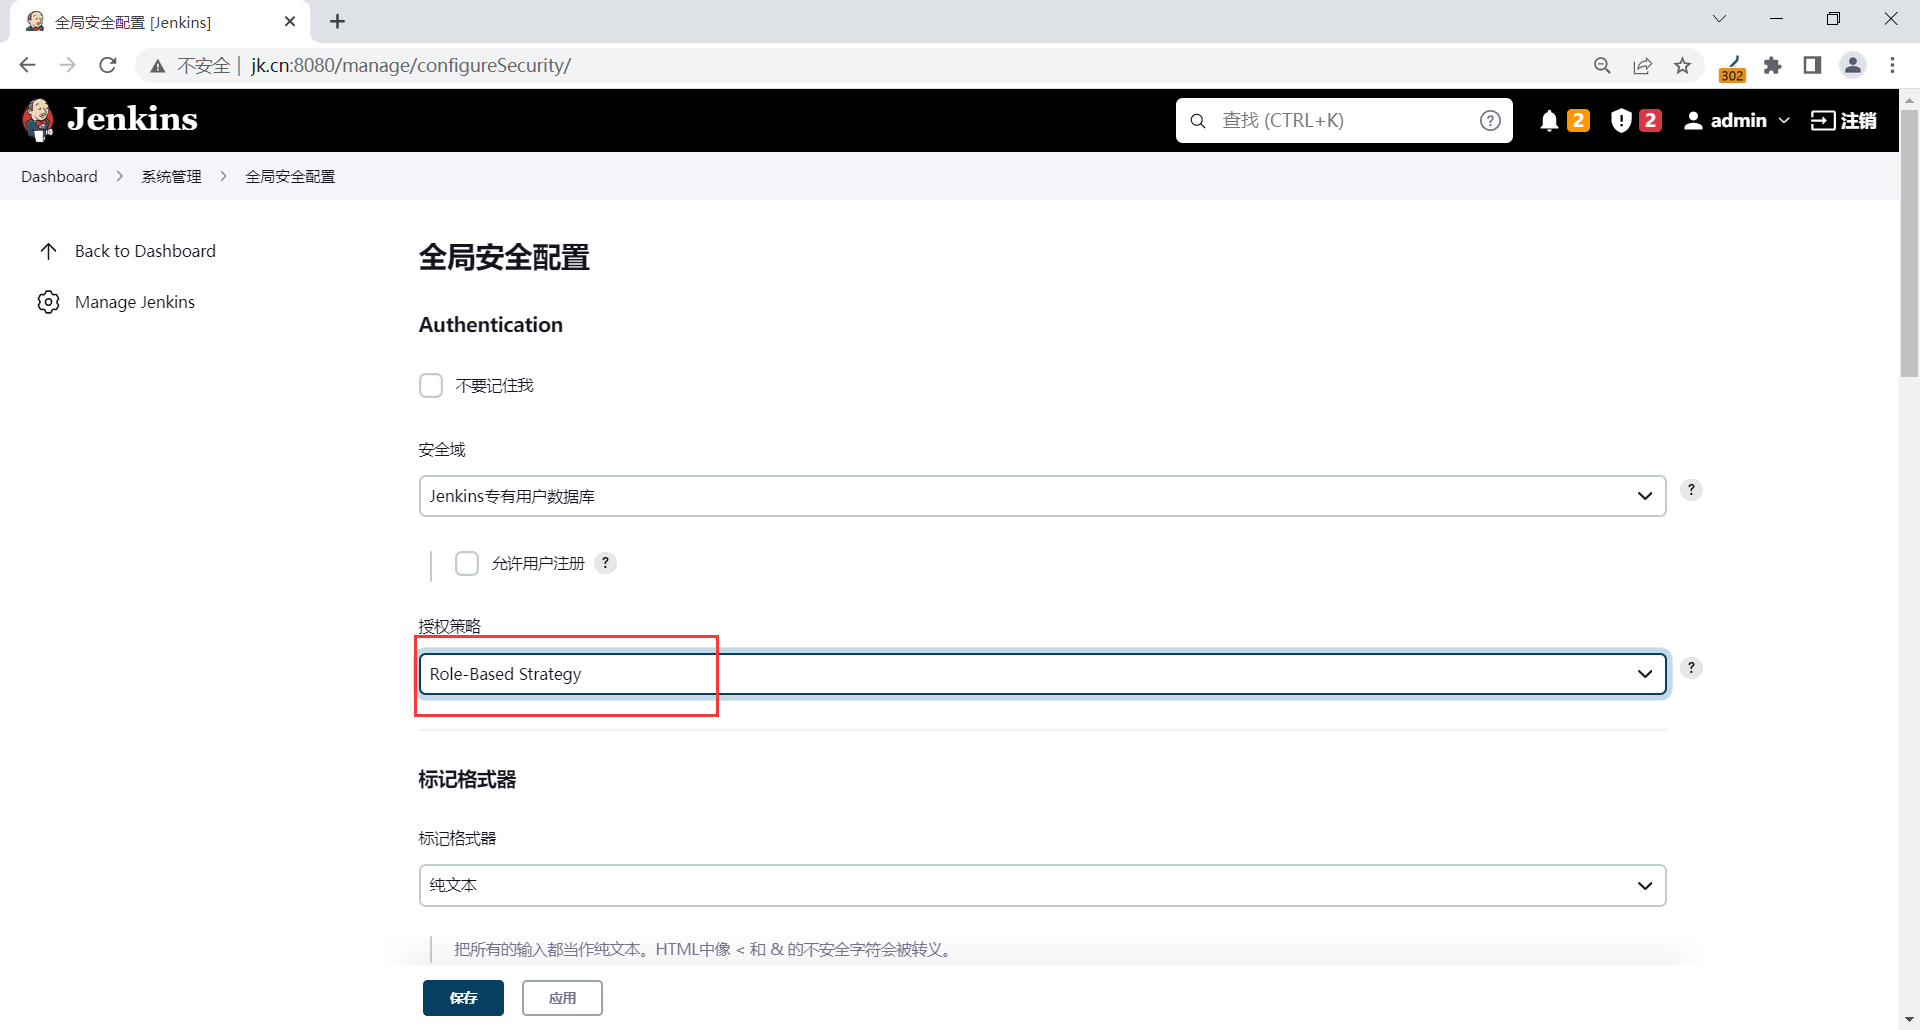Open the security warnings shield icon
The width and height of the screenshot is (1920, 1030).
click(x=1621, y=121)
